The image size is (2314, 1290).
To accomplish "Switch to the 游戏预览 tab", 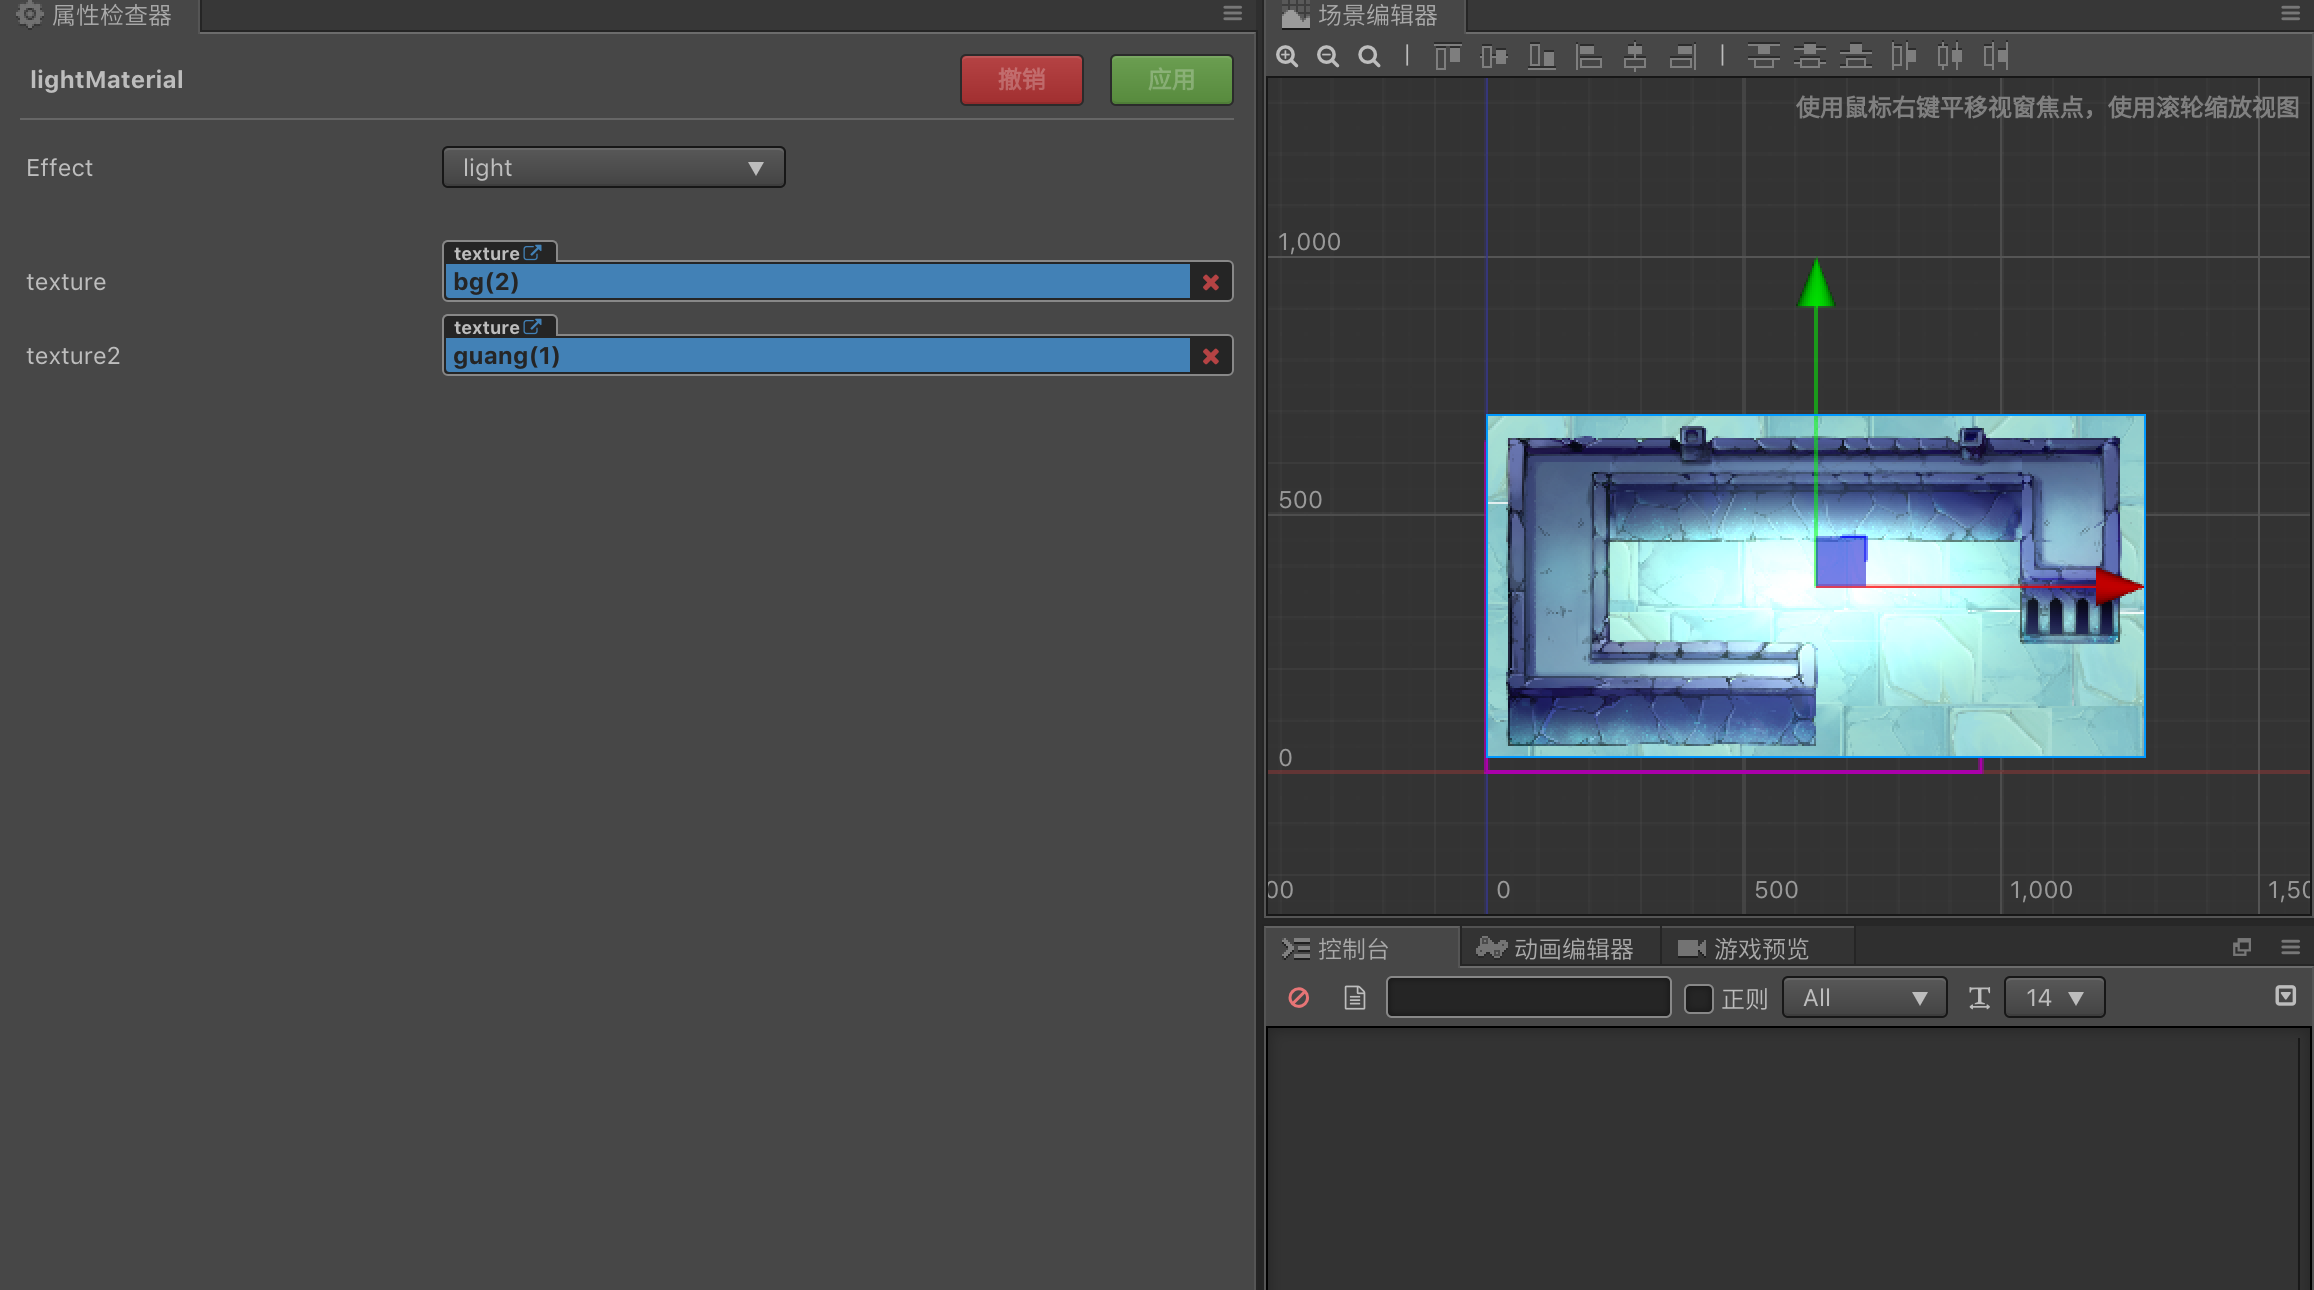I will 1744,948.
